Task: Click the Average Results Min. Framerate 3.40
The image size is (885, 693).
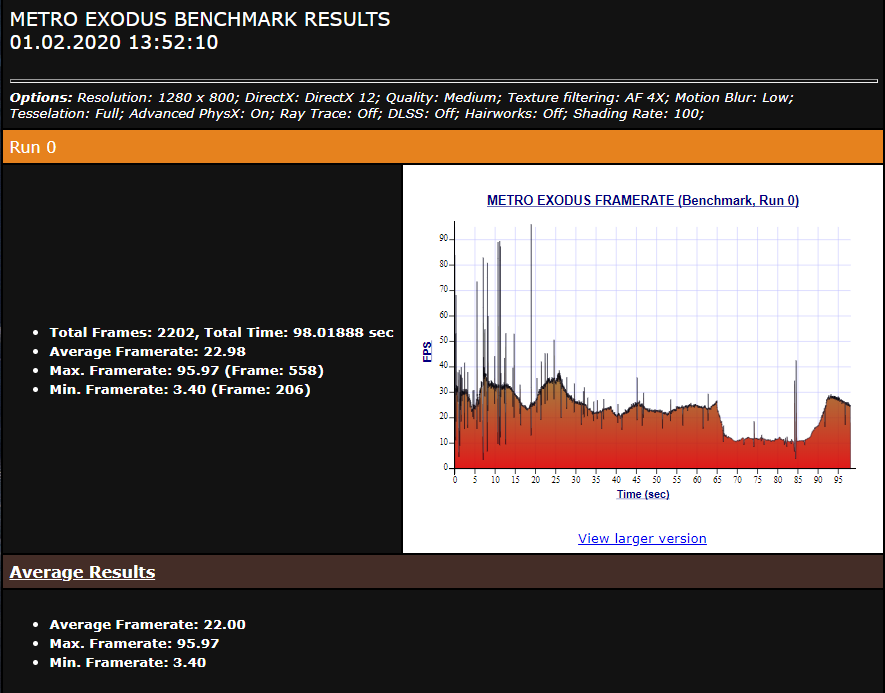Action: pos(128,663)
